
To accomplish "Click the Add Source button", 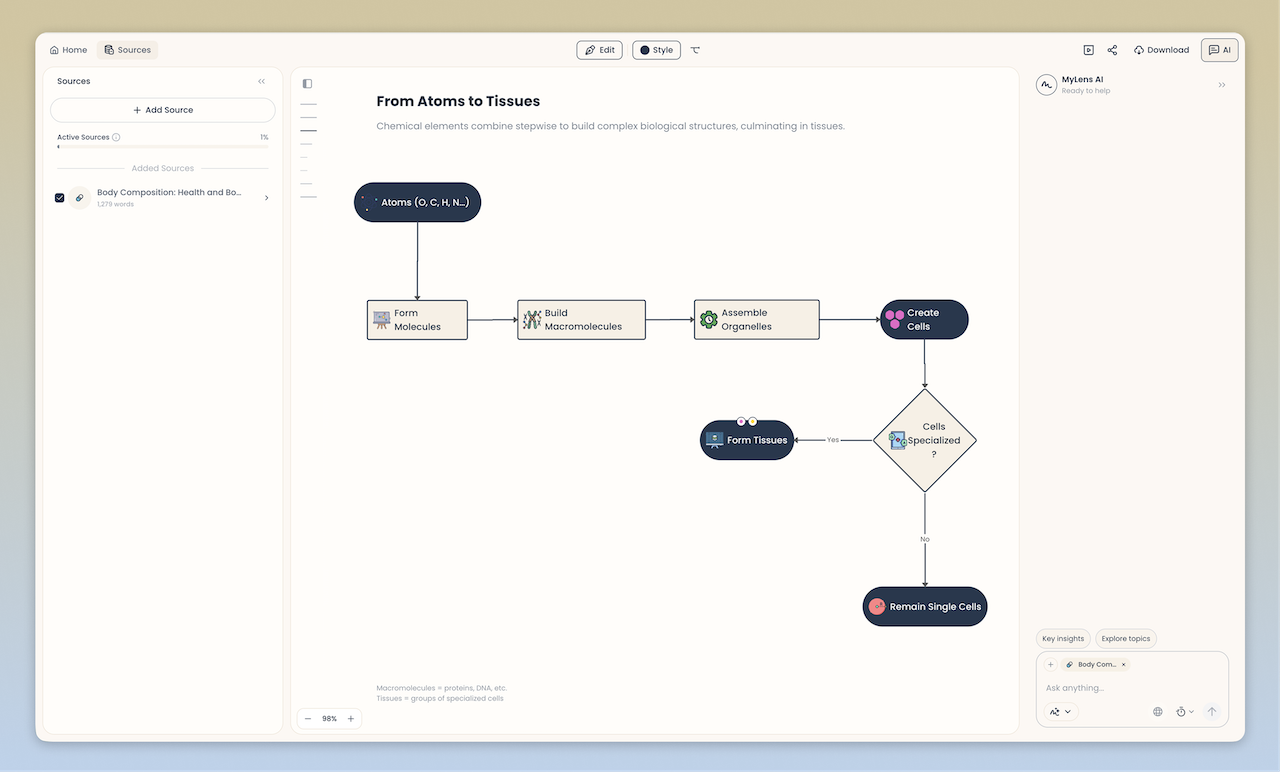I will [162, 109].
